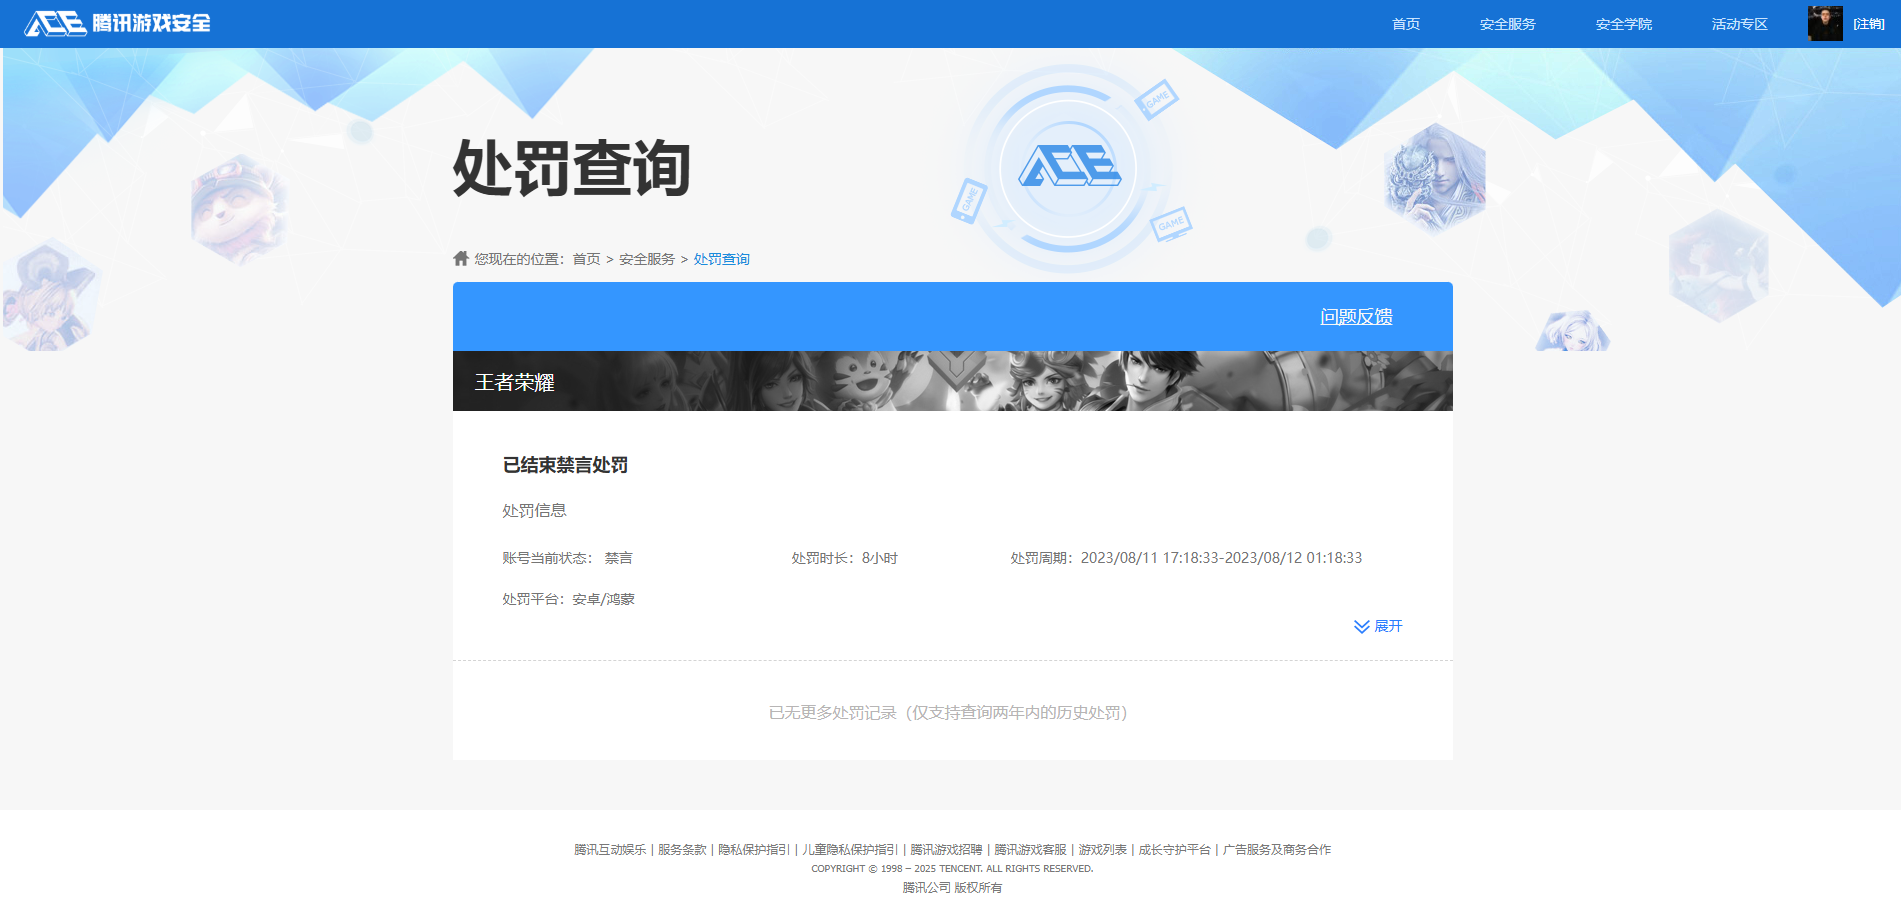Go to 安全服务 in the breadcrumb

(x=647, y=259)
